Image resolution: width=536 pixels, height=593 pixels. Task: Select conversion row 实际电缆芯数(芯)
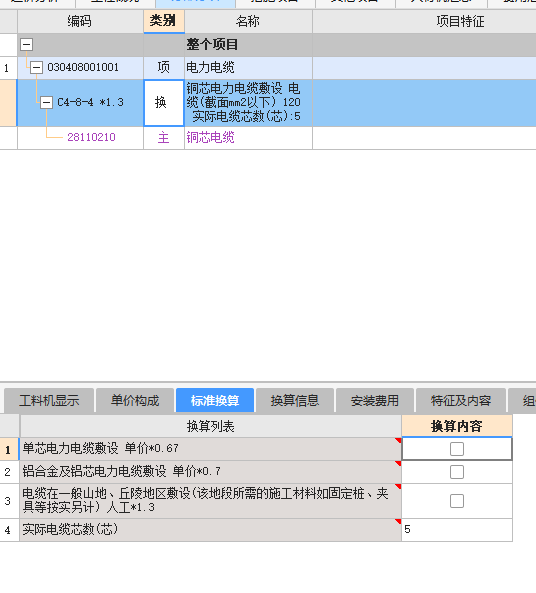tap(210, 530)
